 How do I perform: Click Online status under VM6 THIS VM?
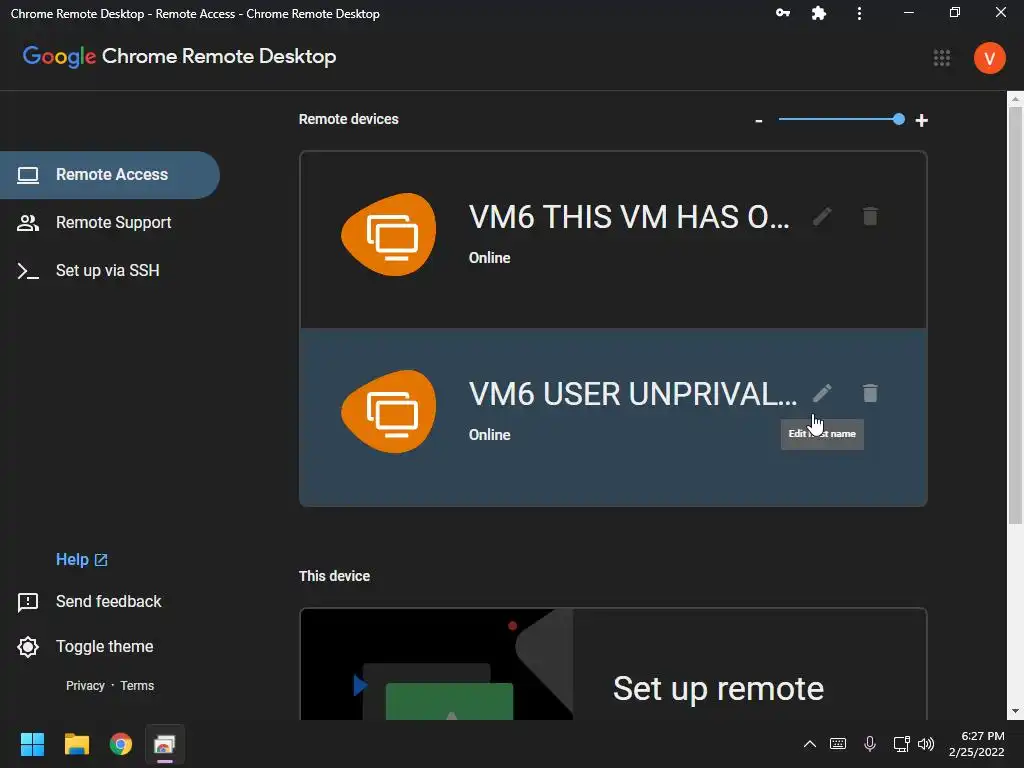(490, 258)
